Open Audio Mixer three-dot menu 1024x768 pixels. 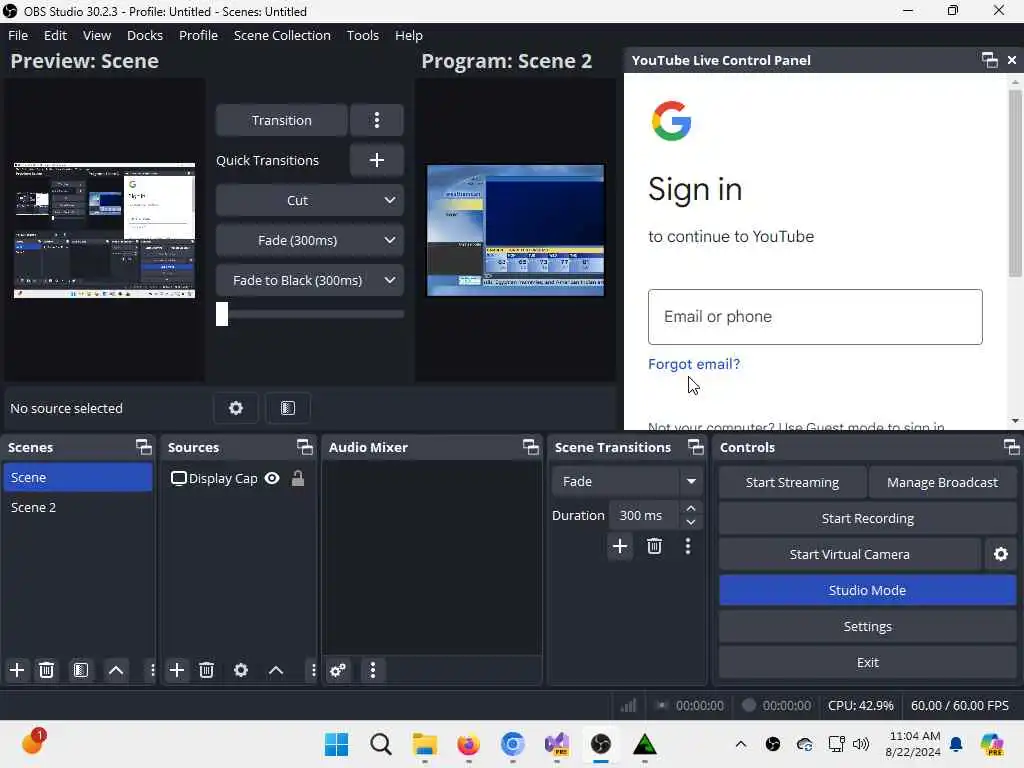point(373,670)
